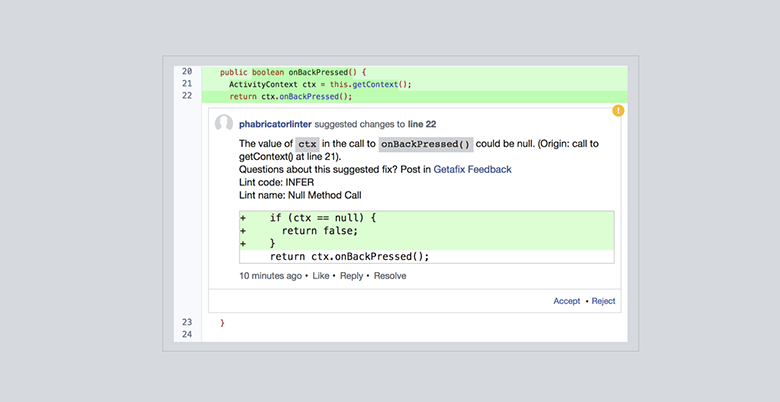Click line number 20 in gutter
The height and width of the screenshot is (402, 780).
[x=187, y=72]
